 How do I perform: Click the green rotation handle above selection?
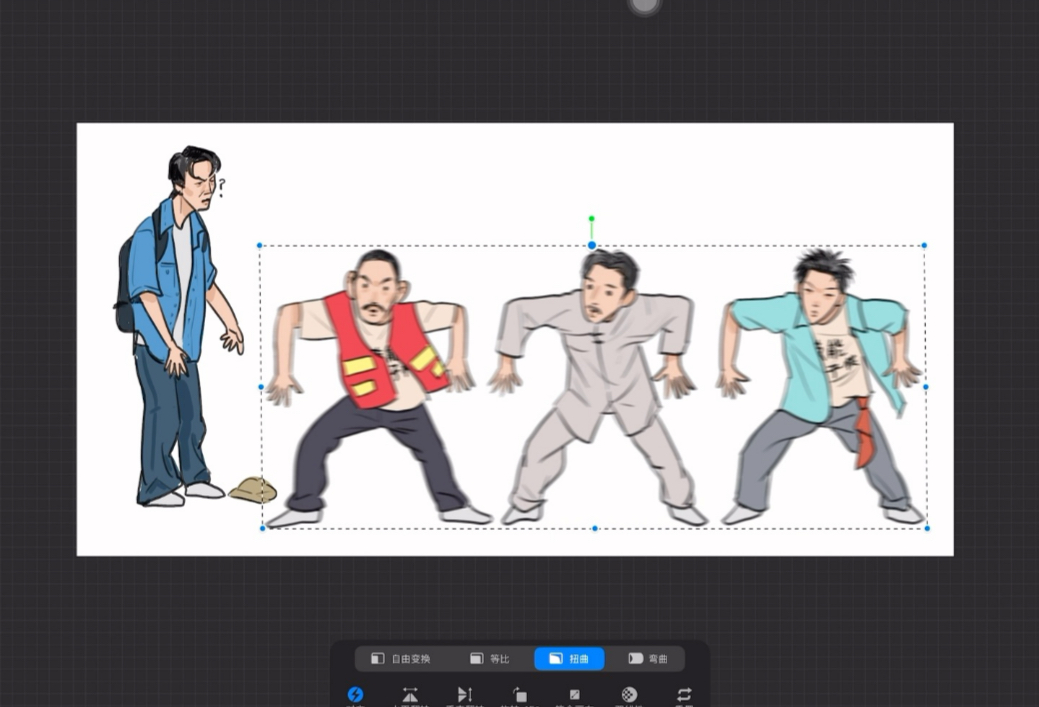(592, 219)
